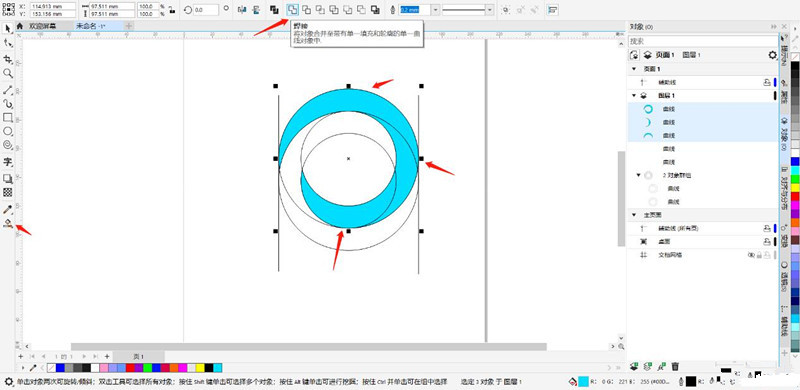Viewport: 800px width, 390px height.
Task: Click the Weld objects button
Action: click(292, 10)
